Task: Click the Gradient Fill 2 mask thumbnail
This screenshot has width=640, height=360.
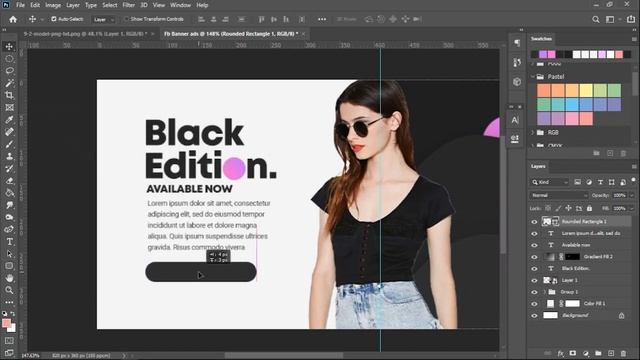Action: pyautogui.click(x=572, y=257)
